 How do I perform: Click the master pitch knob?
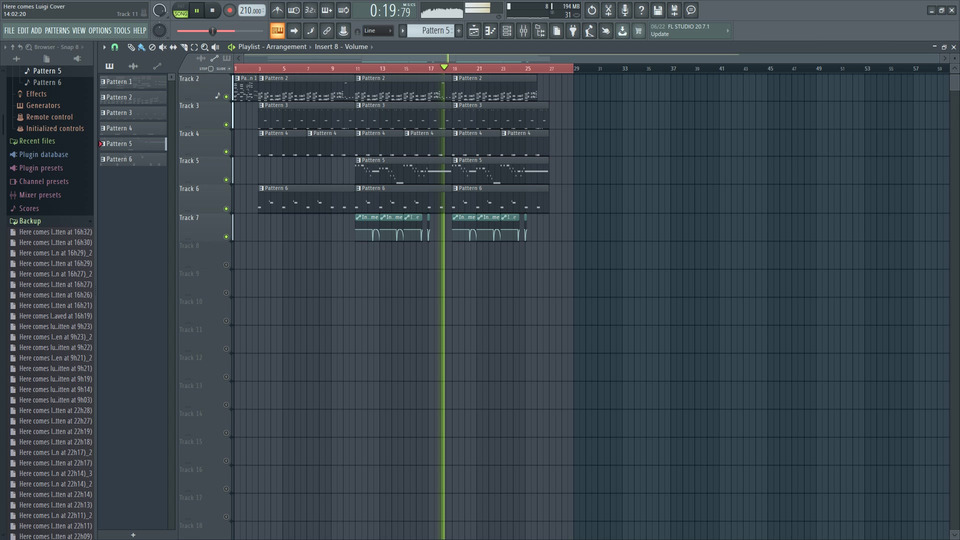[159, 30]
